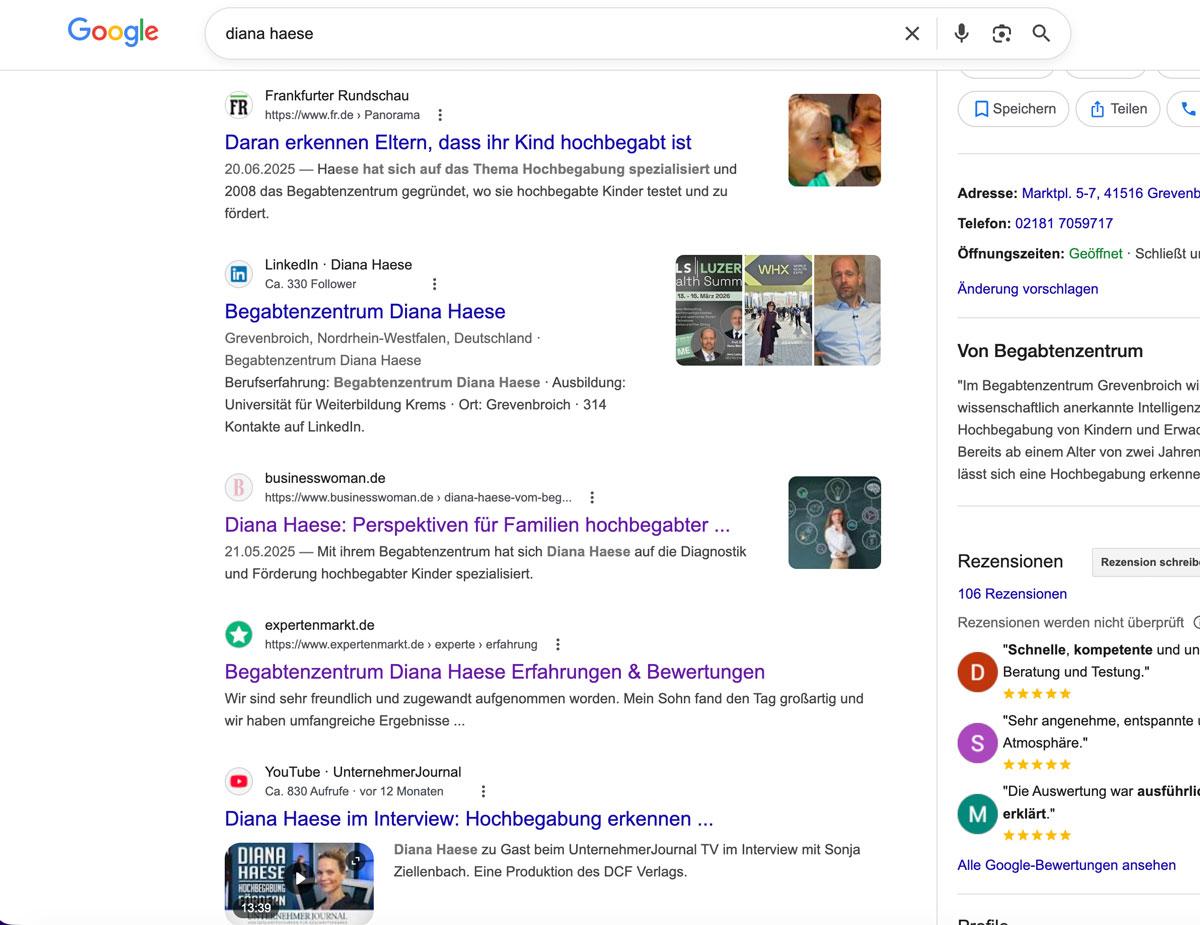Call phone number 02181 7059717
1200x925 pixels.
coord(1064,223)
